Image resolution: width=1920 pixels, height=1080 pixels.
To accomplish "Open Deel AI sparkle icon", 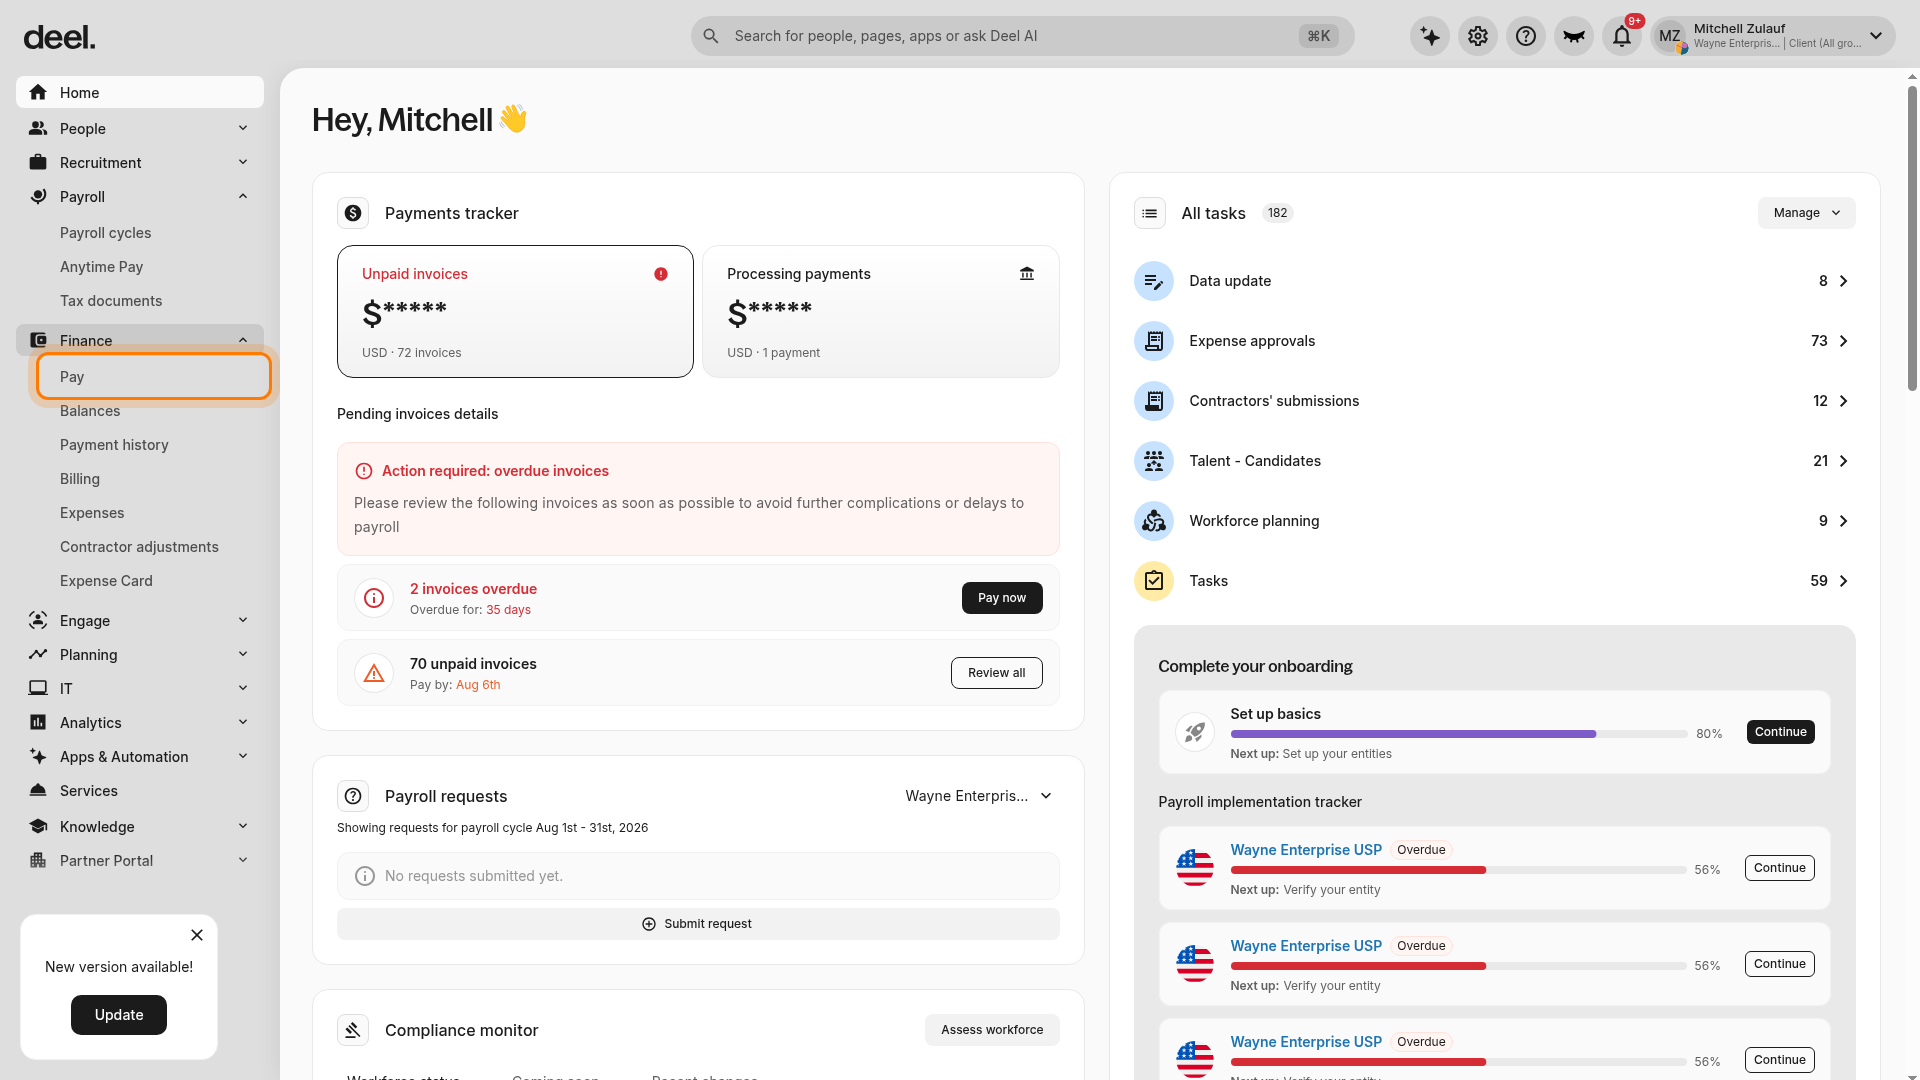I will point(1430,36).
